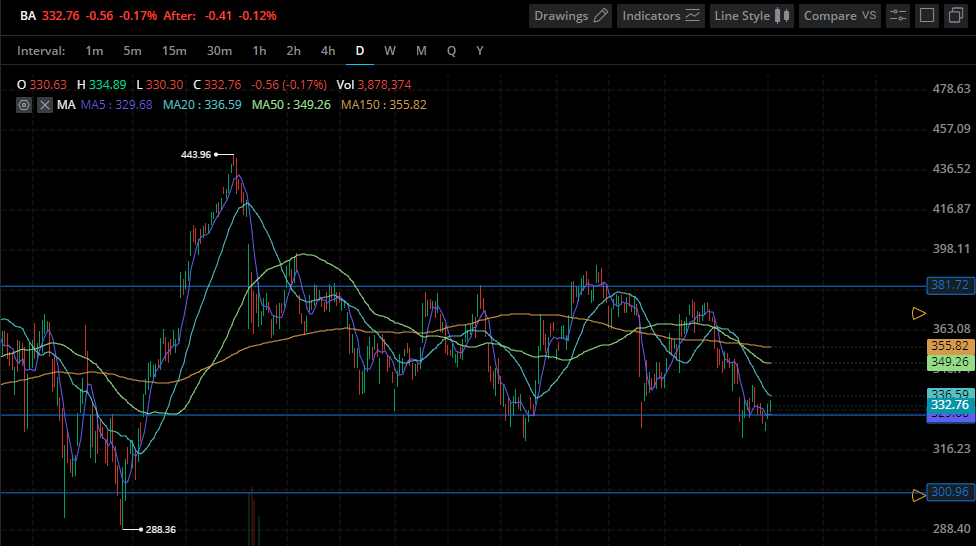
Task: Select the 30m interval
Action: pyautogui.click(x=219, y=51)
